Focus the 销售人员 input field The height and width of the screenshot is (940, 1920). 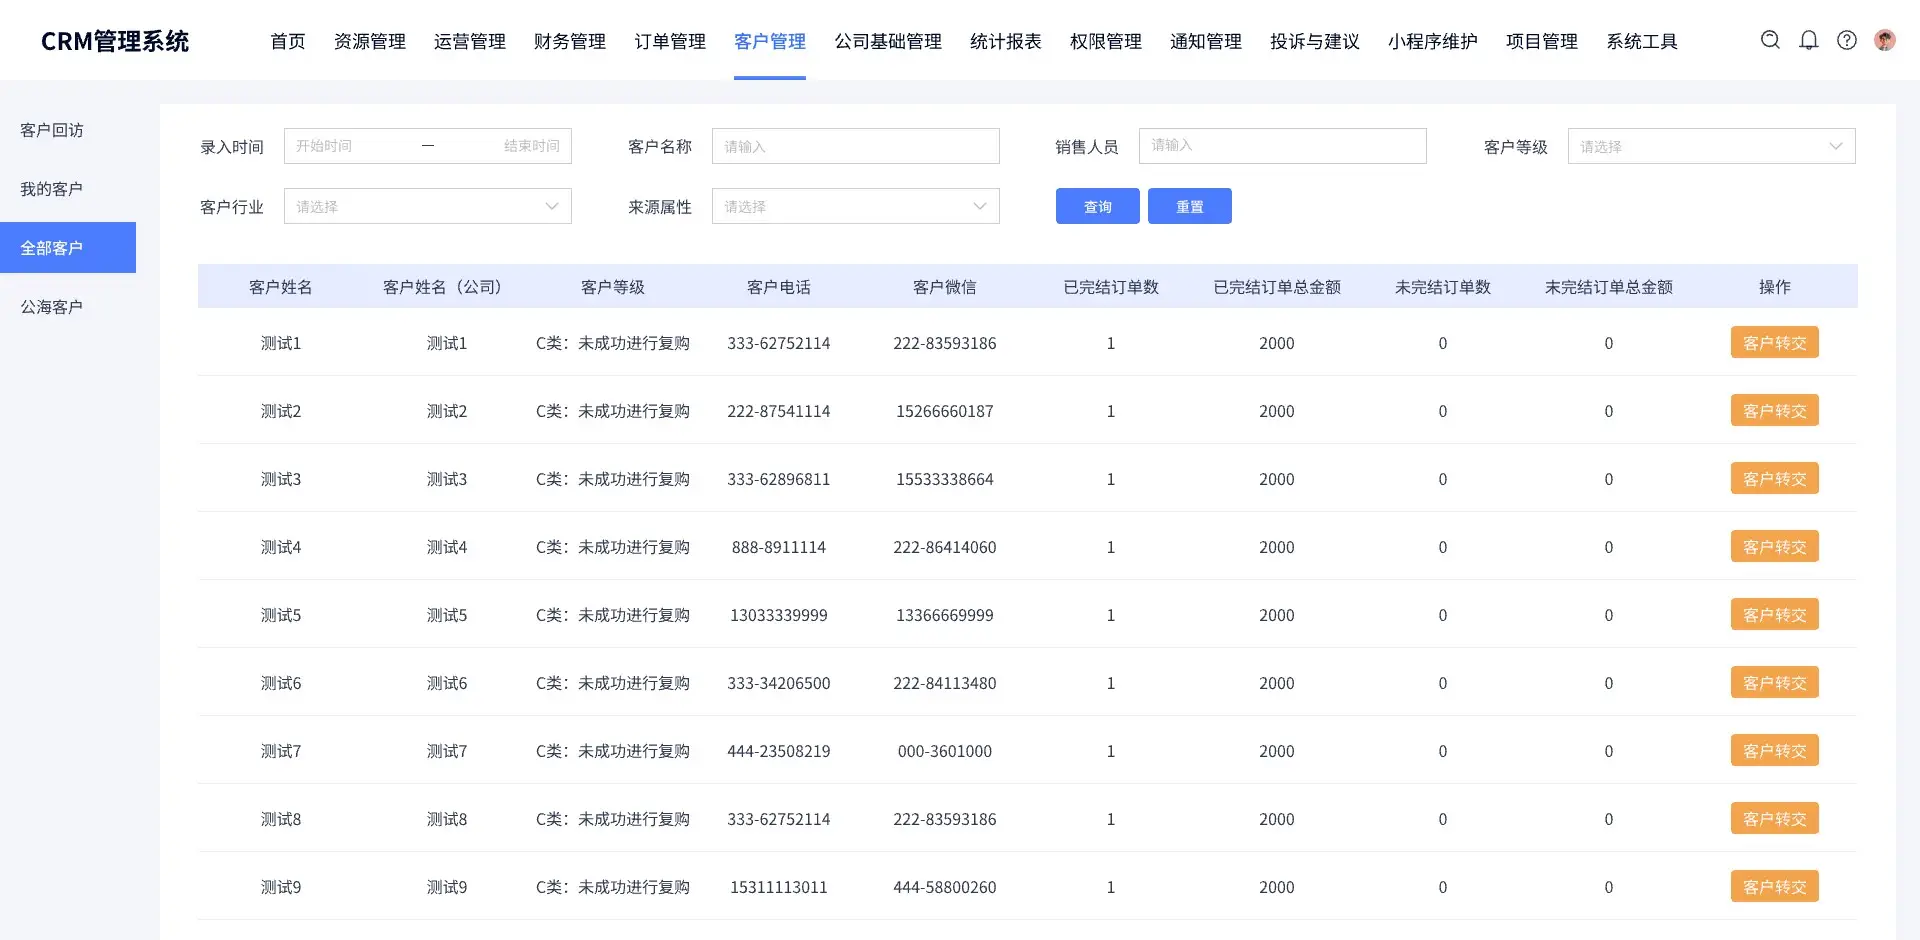pyautogui.click(x=1282, y=146)
